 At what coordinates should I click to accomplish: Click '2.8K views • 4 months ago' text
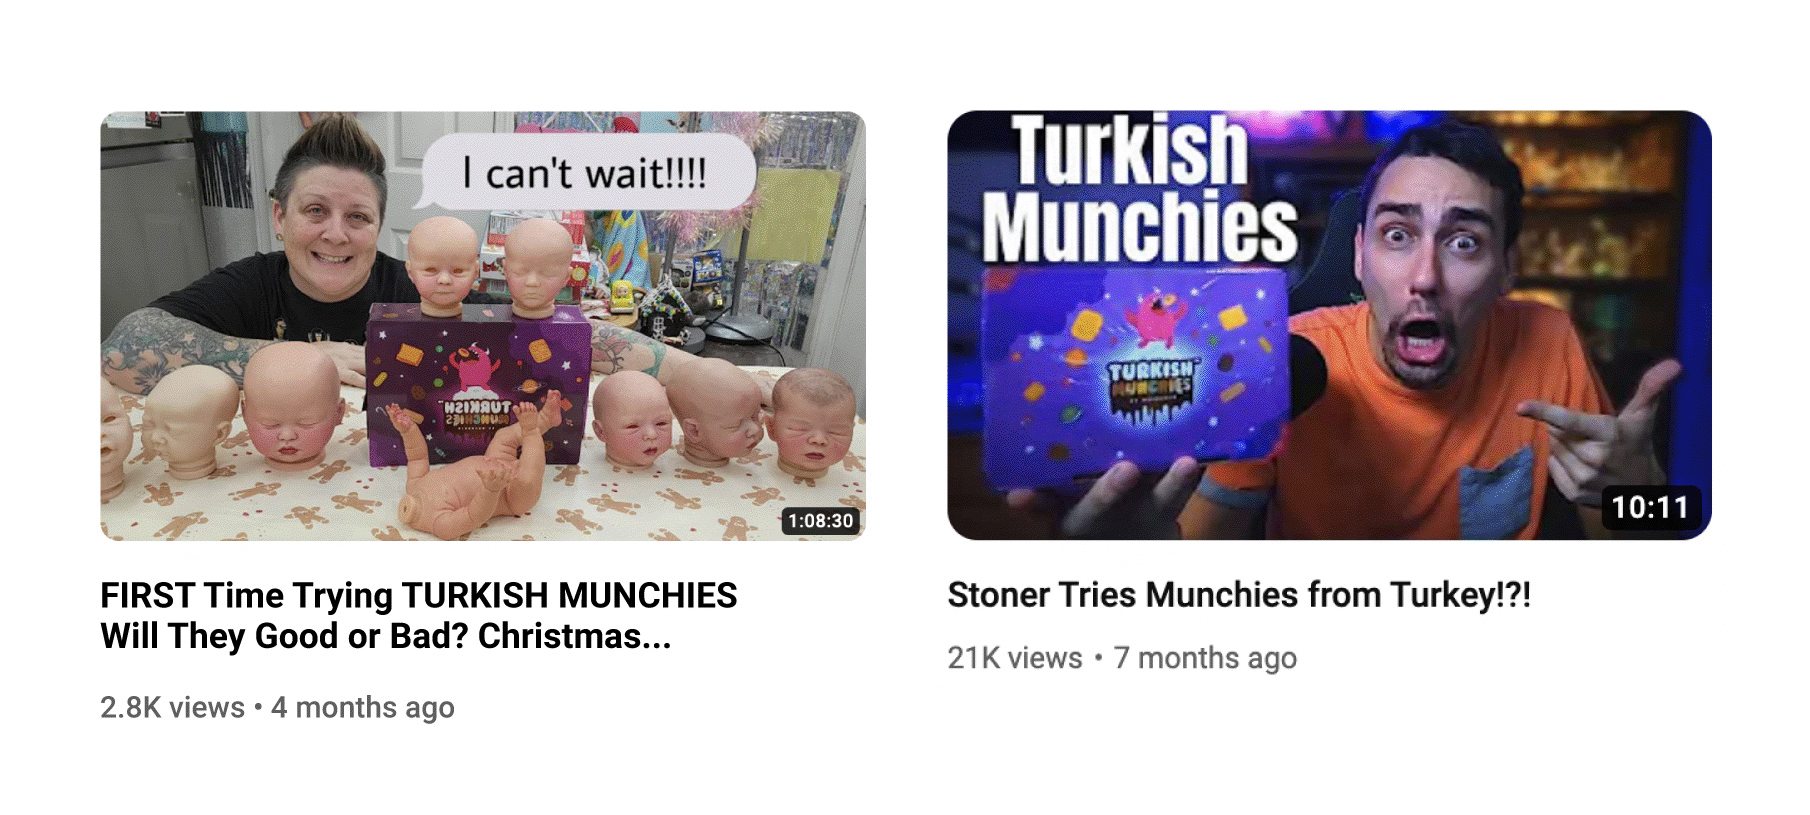(277, 707)
